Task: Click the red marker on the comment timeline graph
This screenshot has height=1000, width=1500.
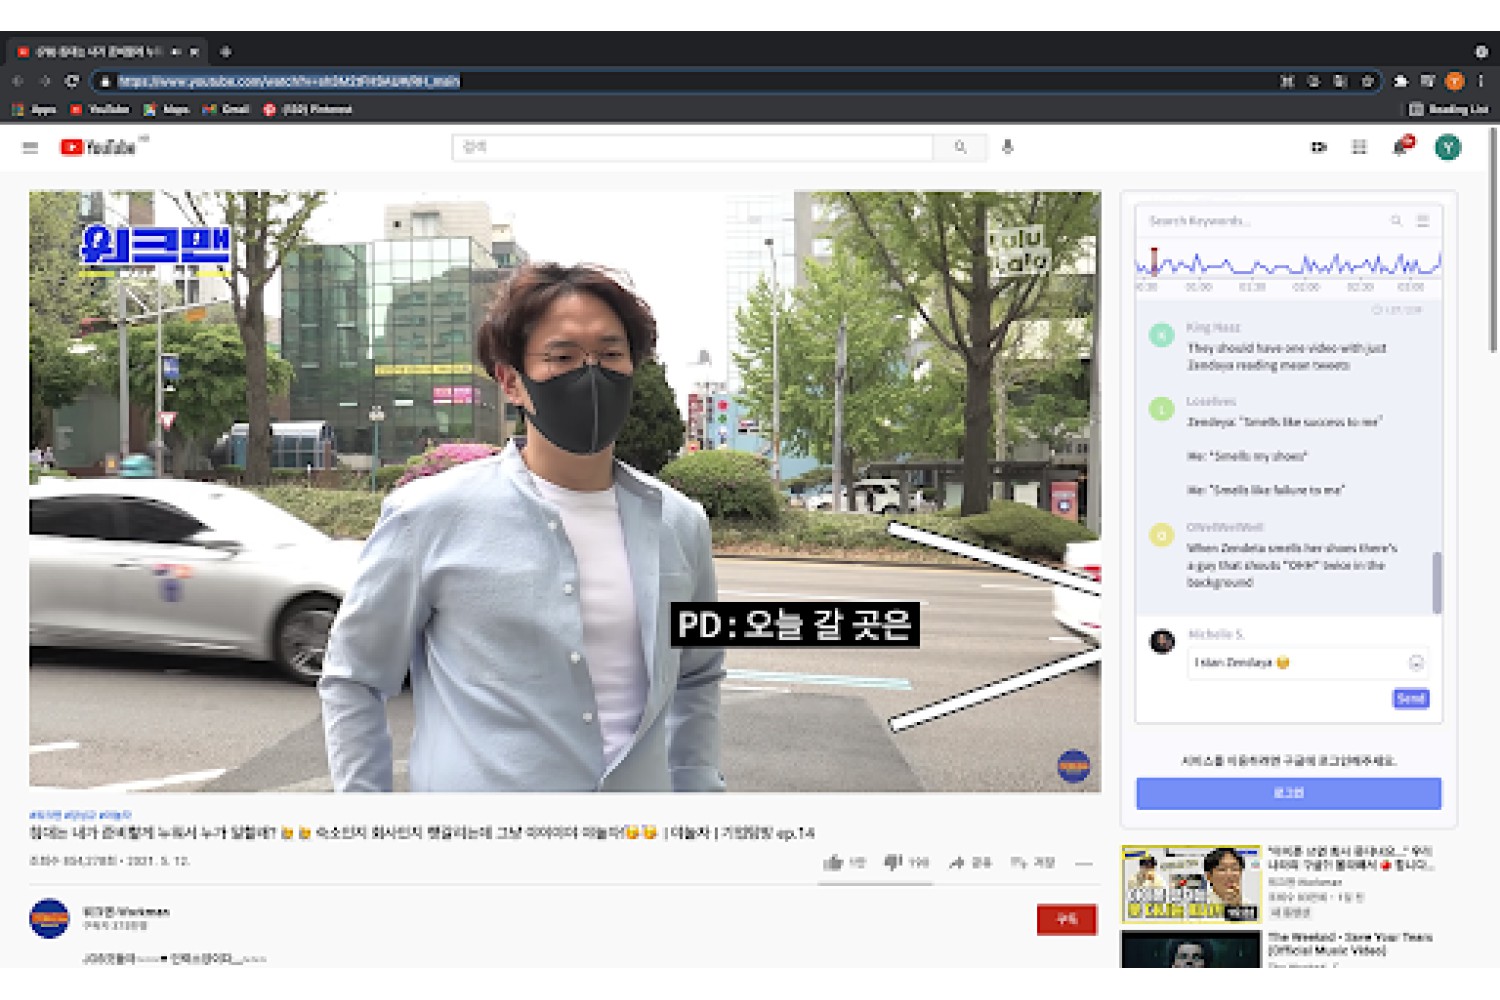Action: coord(1154,262)
